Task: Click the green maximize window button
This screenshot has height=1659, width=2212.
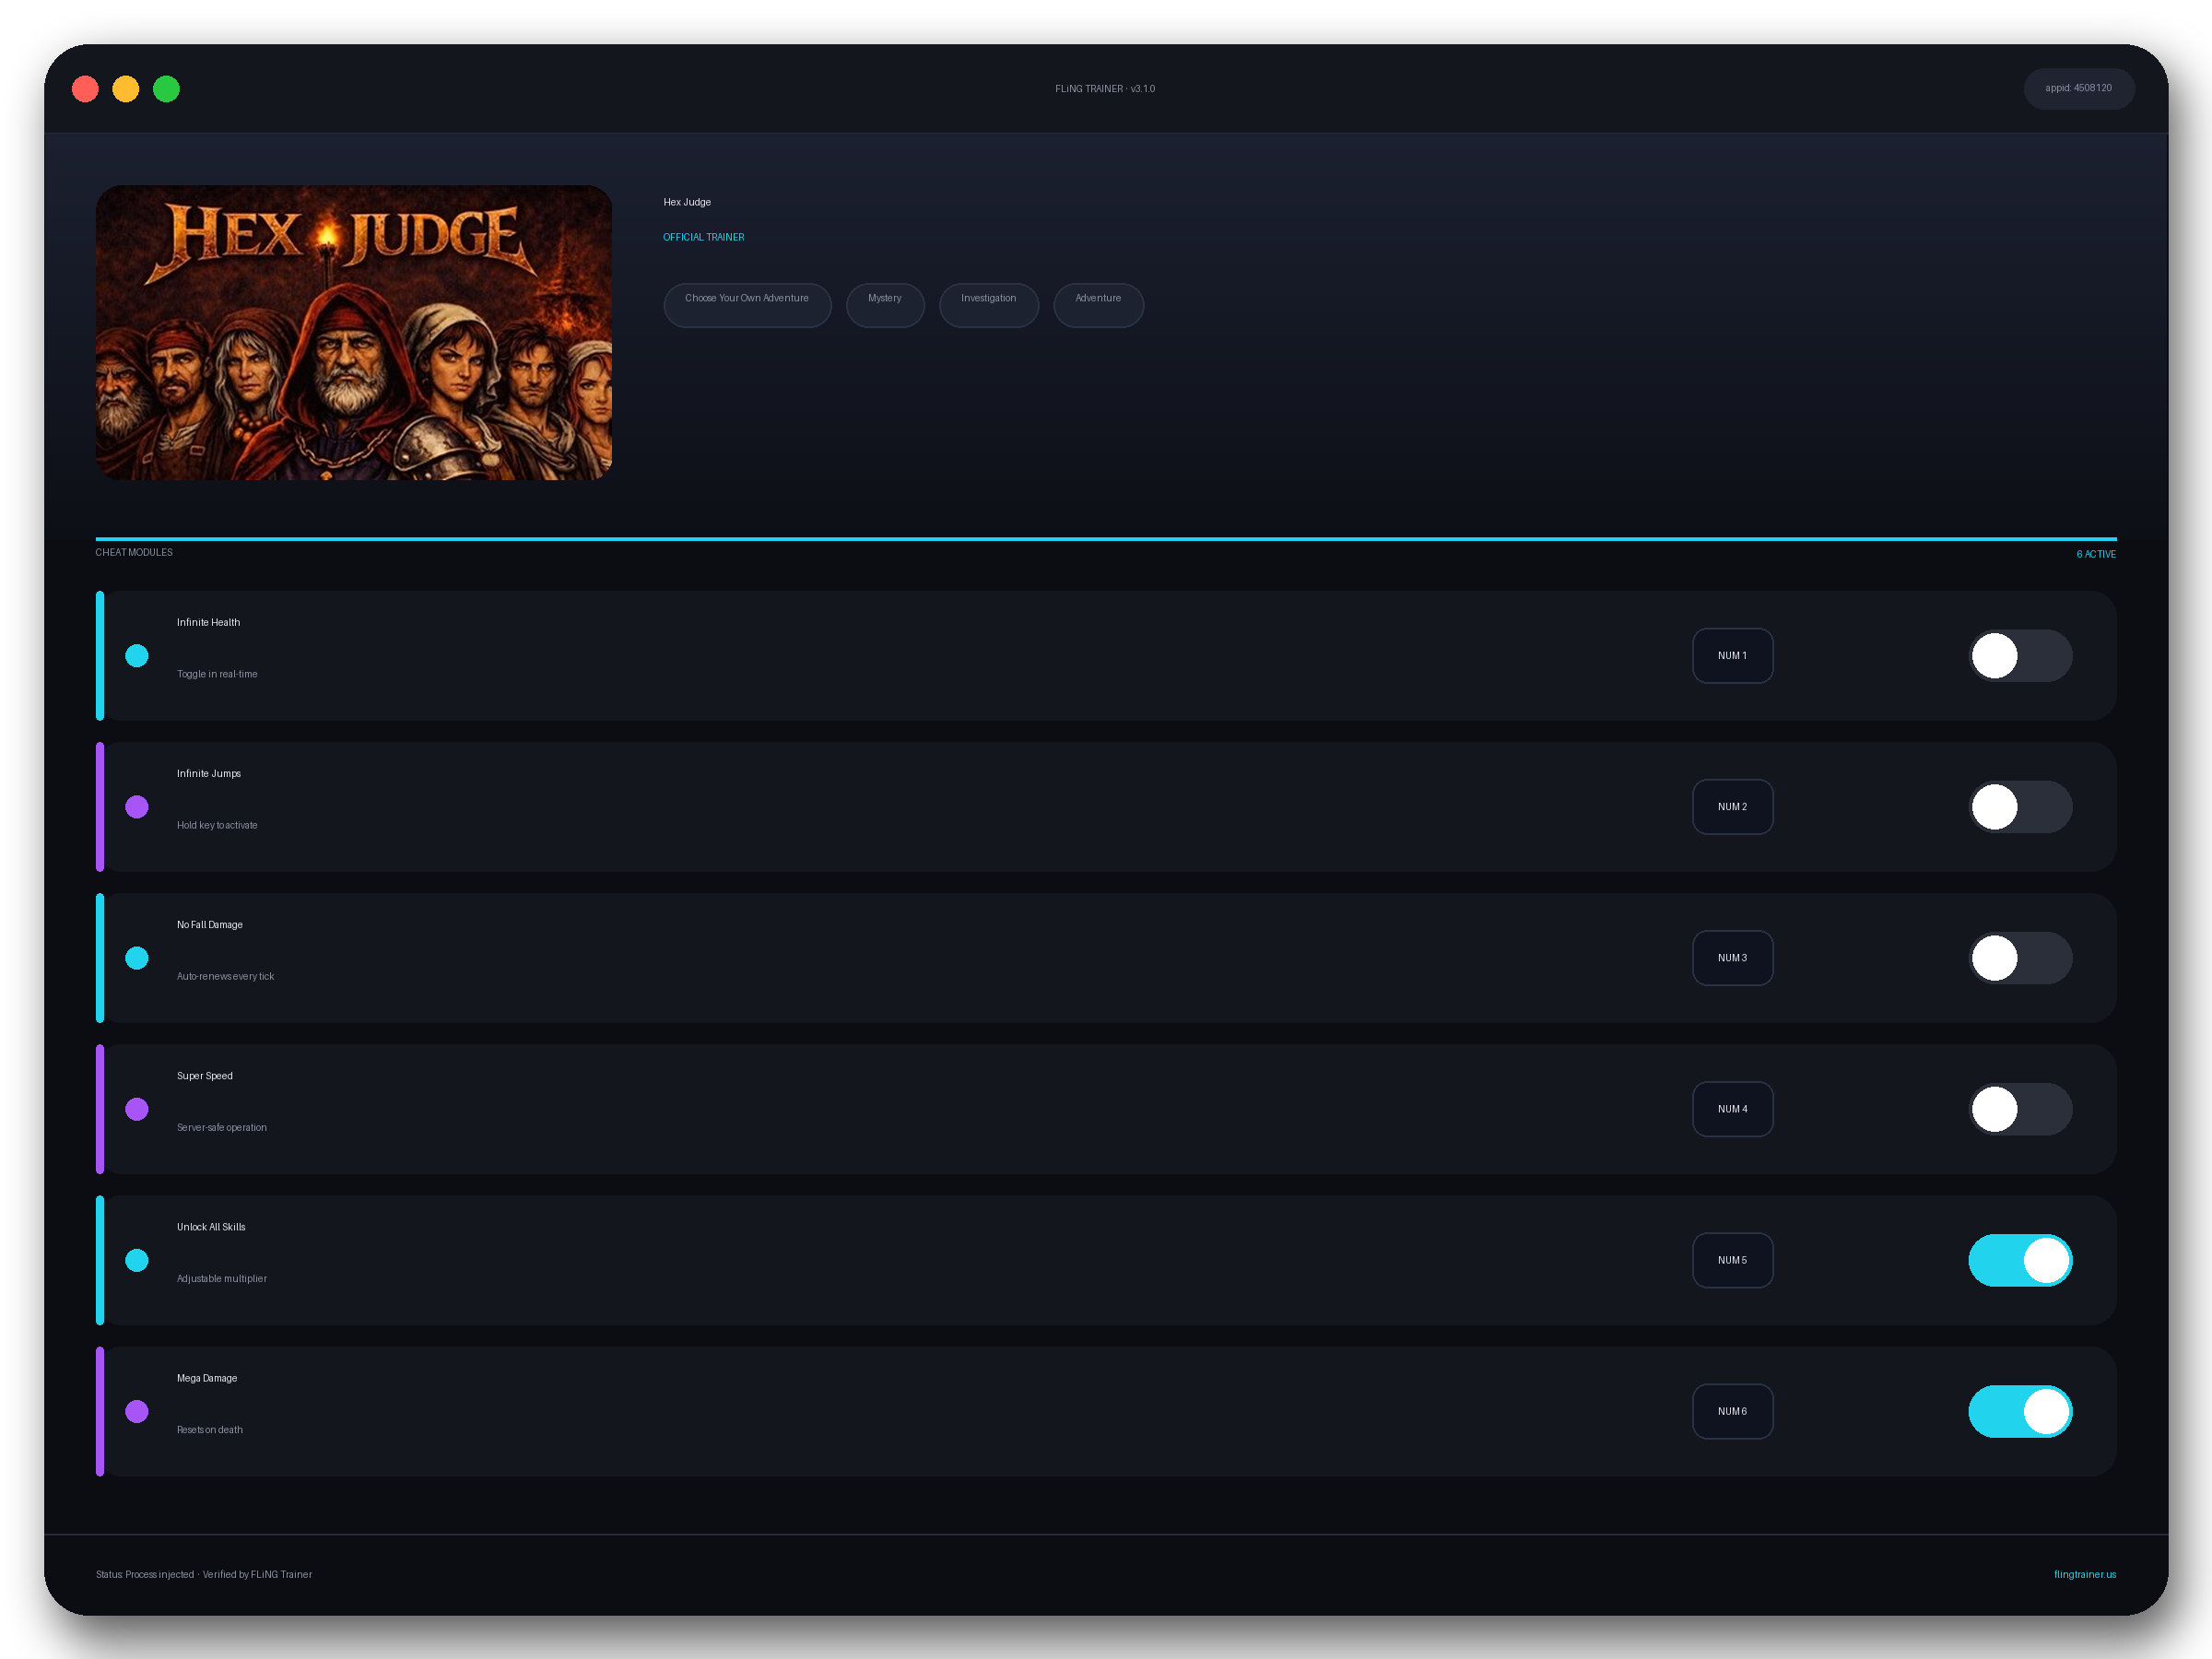Action: pos(166,89)
